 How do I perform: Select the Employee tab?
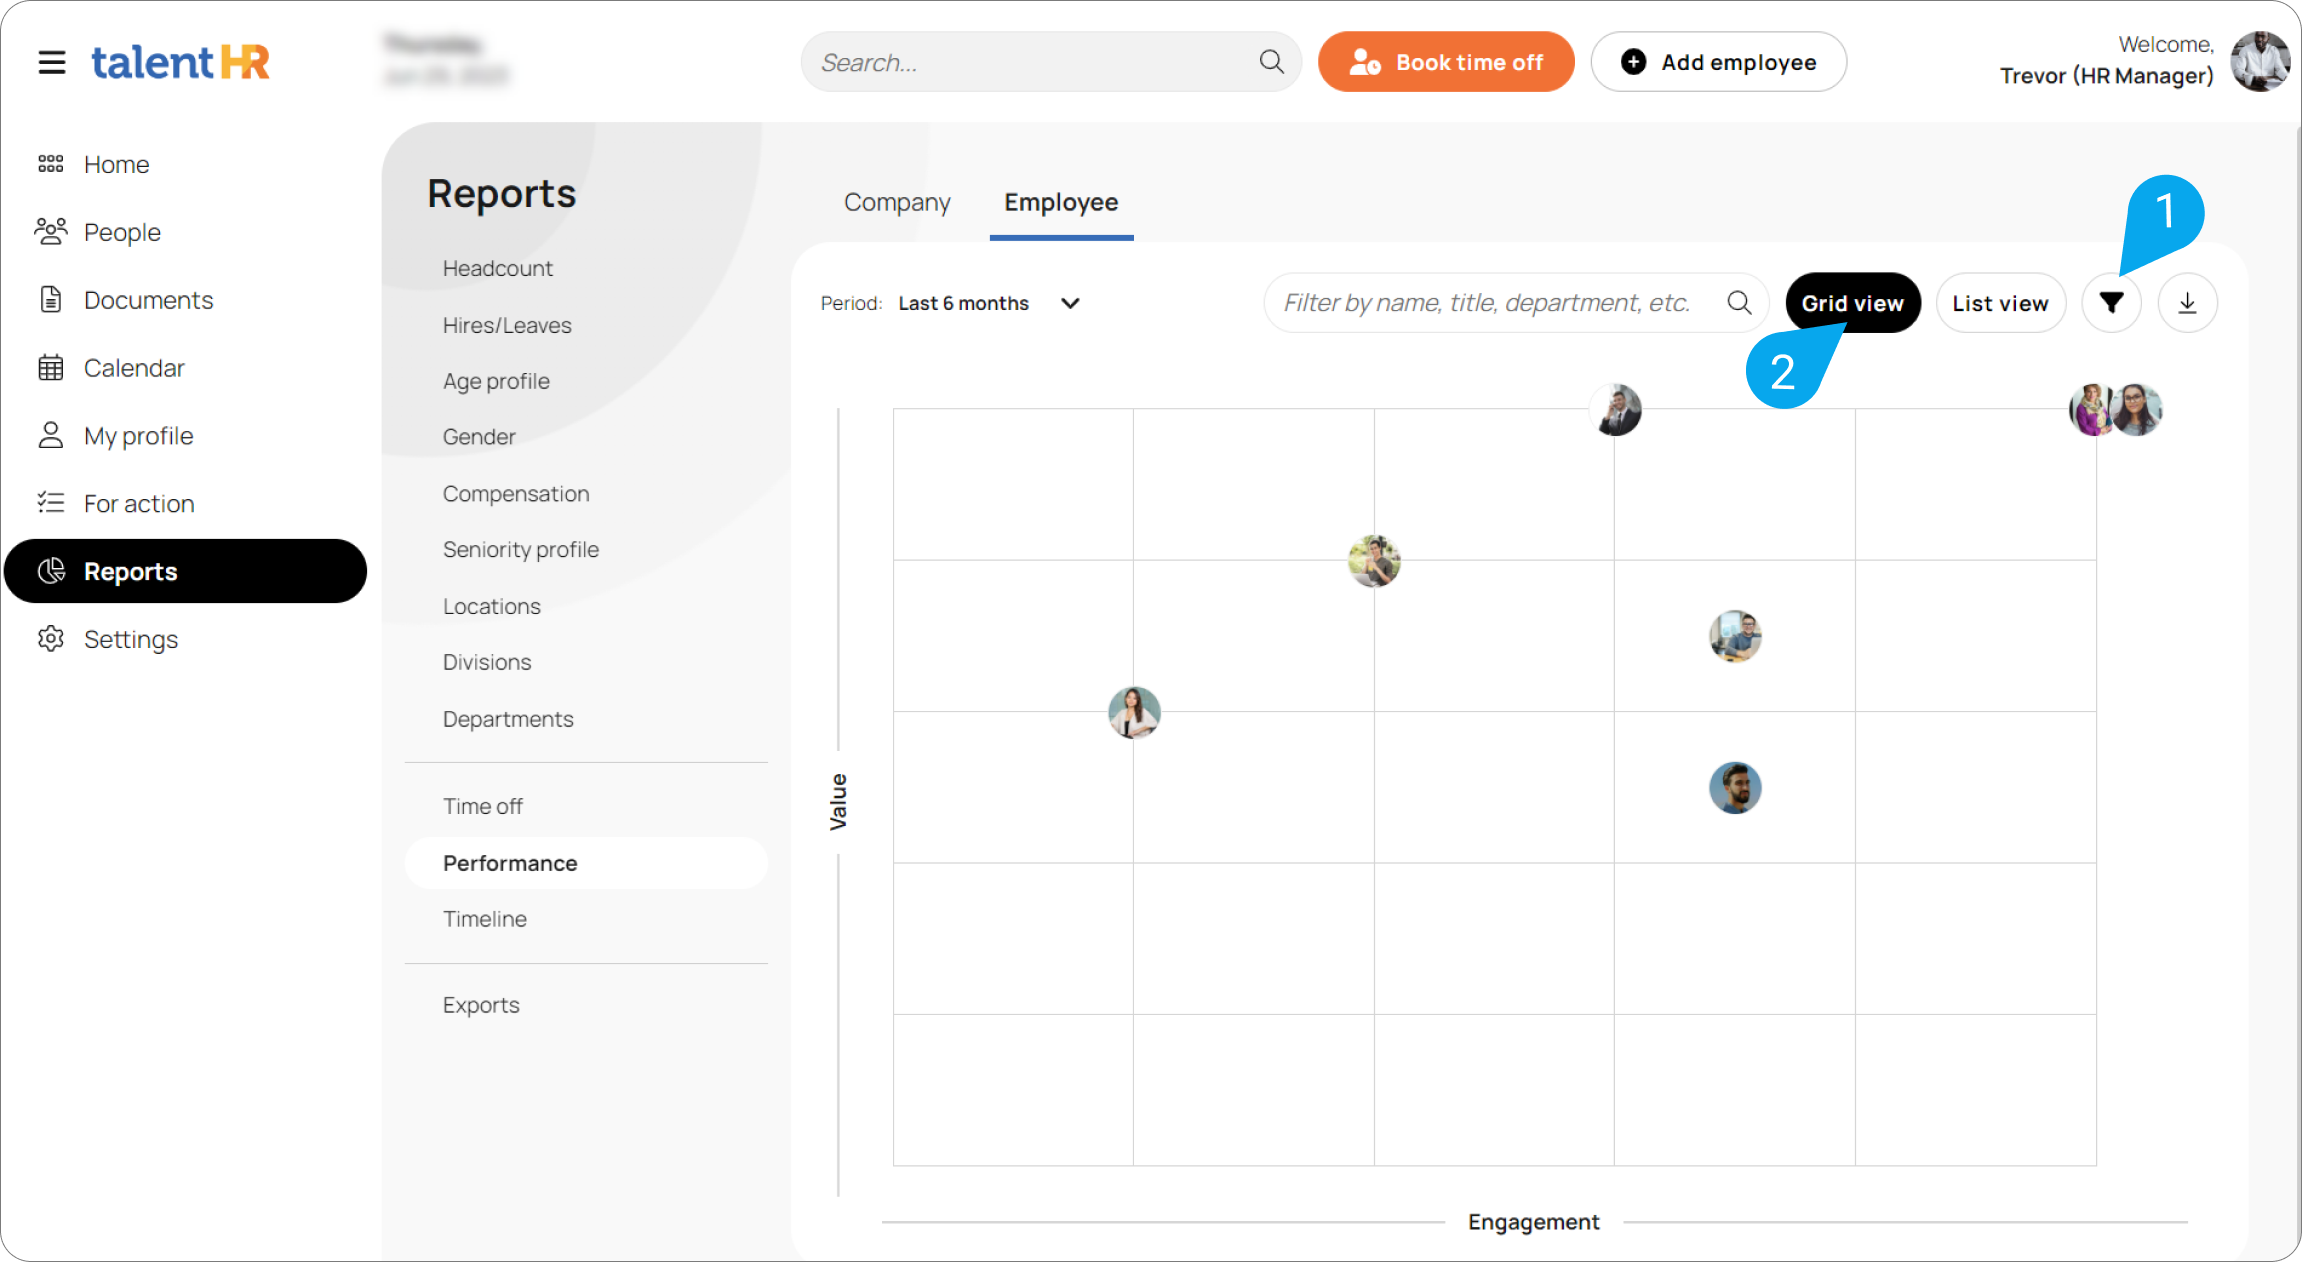1060,202
